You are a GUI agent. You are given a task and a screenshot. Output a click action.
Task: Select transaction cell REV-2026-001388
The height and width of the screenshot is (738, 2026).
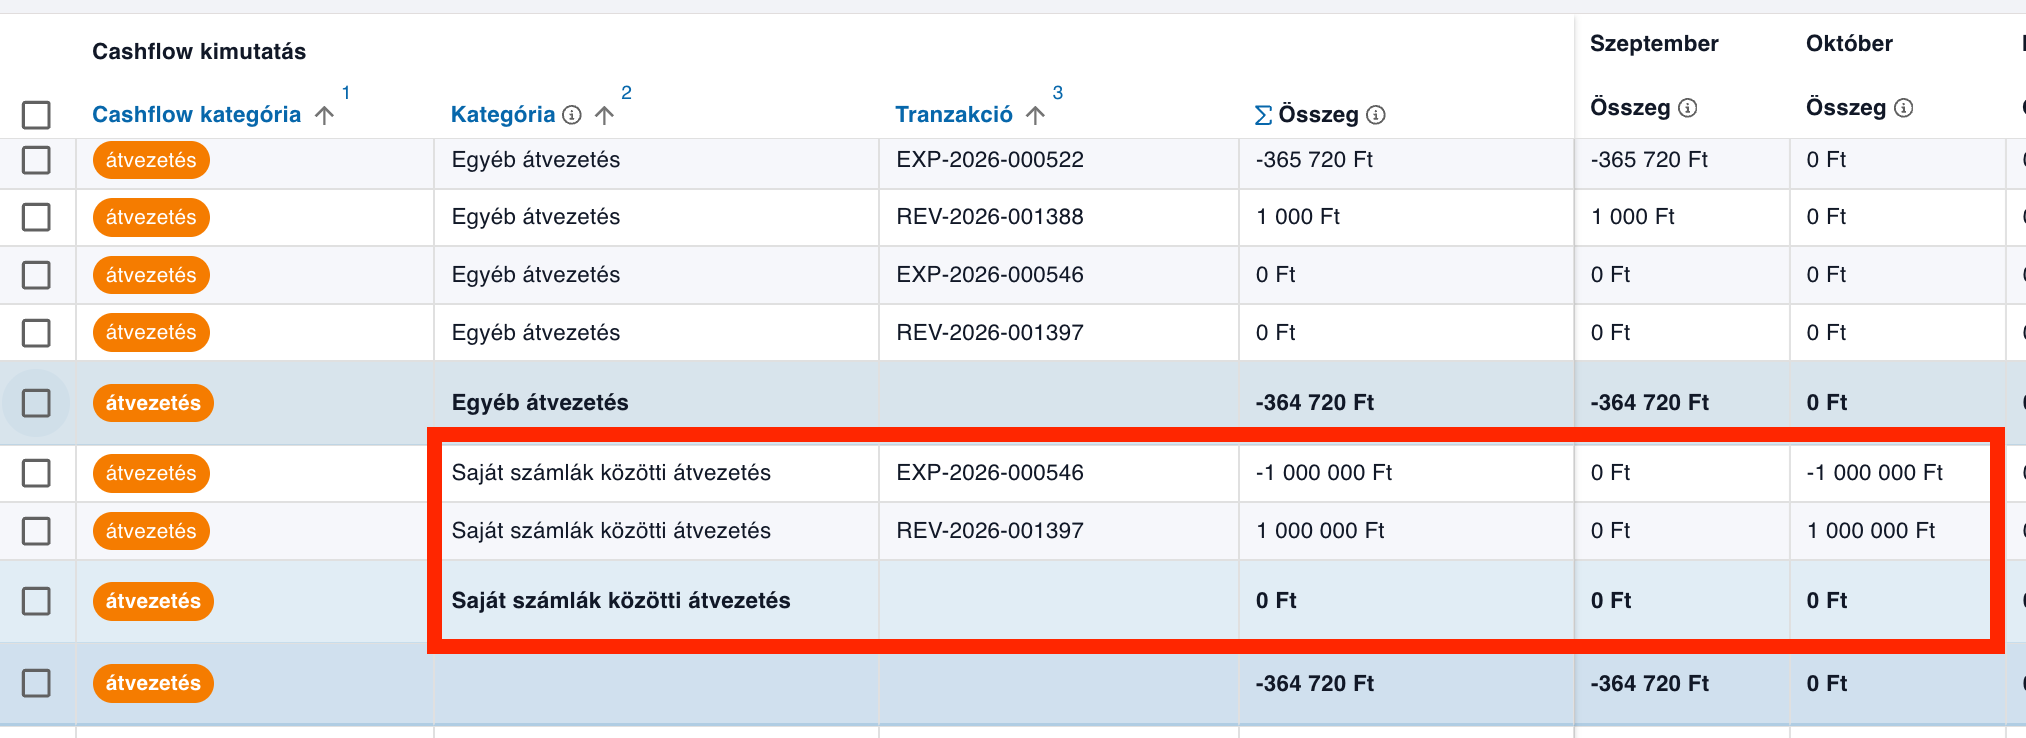pos(990,217)
